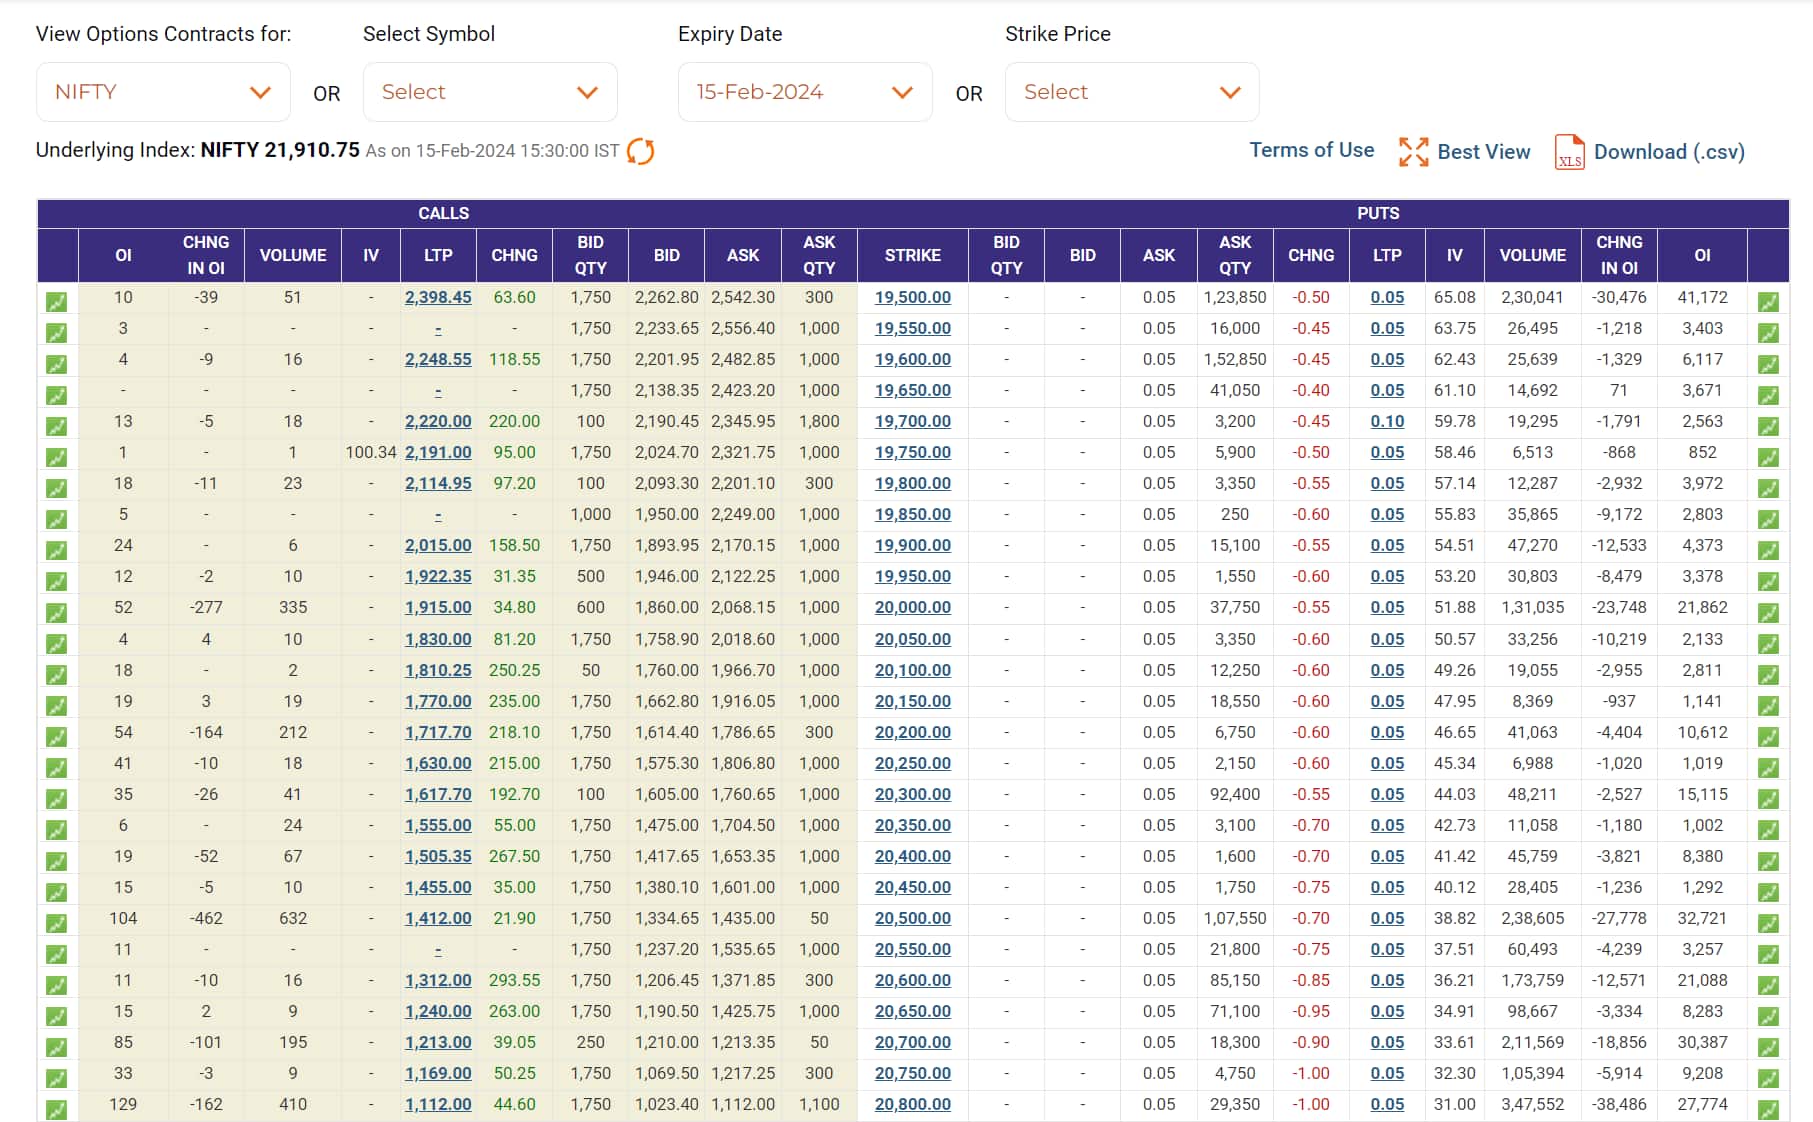This screenshot has height=1122, width=1813.
Task: Click the calls VOLUME column header
Action: point(293,255)
